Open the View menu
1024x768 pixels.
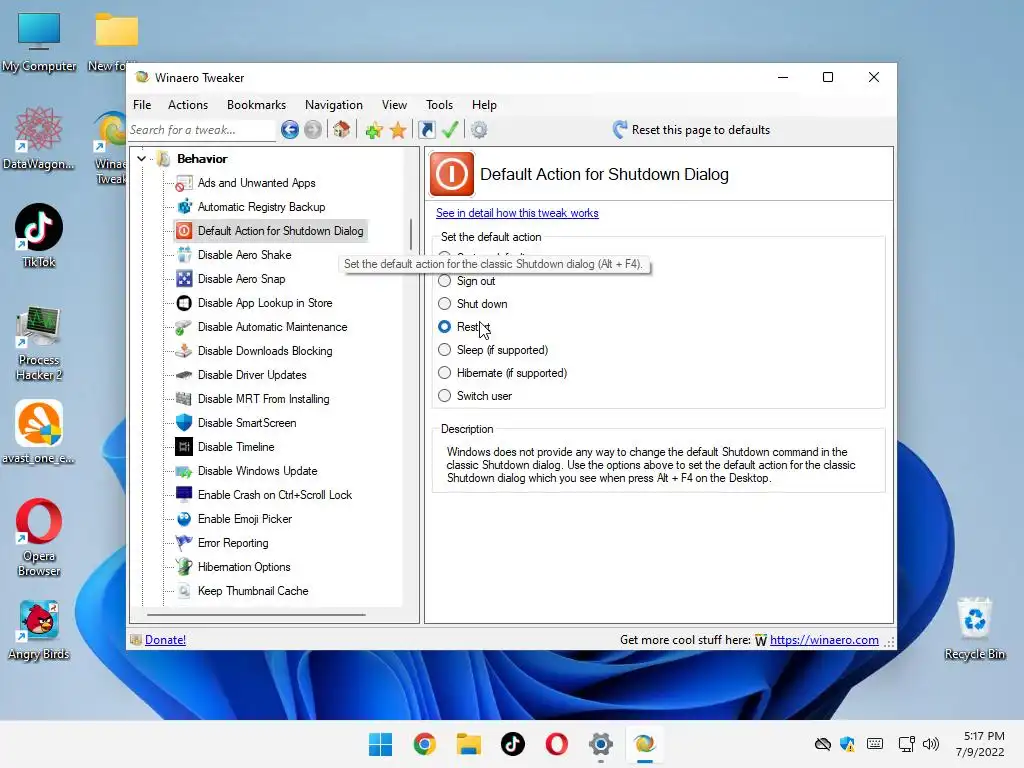[394, 104]
